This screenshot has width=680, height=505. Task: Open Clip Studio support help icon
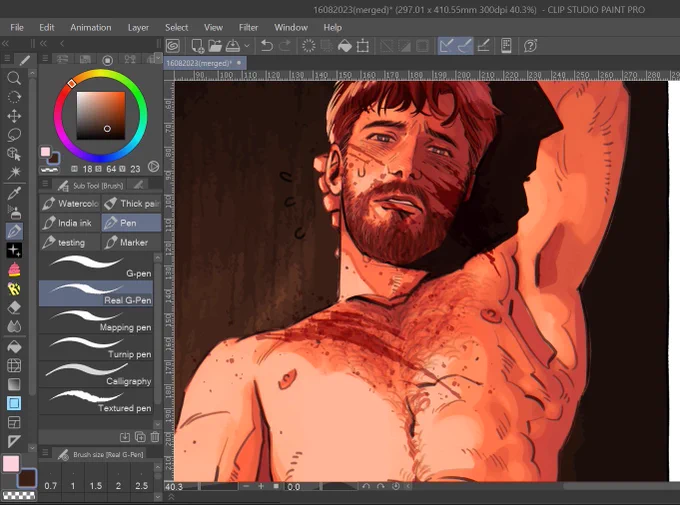[x=530, y=46]
